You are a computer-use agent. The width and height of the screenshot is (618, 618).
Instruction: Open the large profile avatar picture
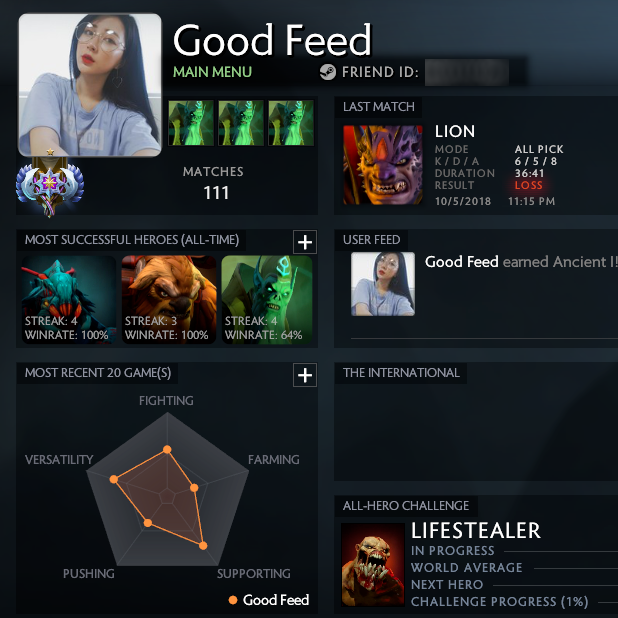pos(90,85)
